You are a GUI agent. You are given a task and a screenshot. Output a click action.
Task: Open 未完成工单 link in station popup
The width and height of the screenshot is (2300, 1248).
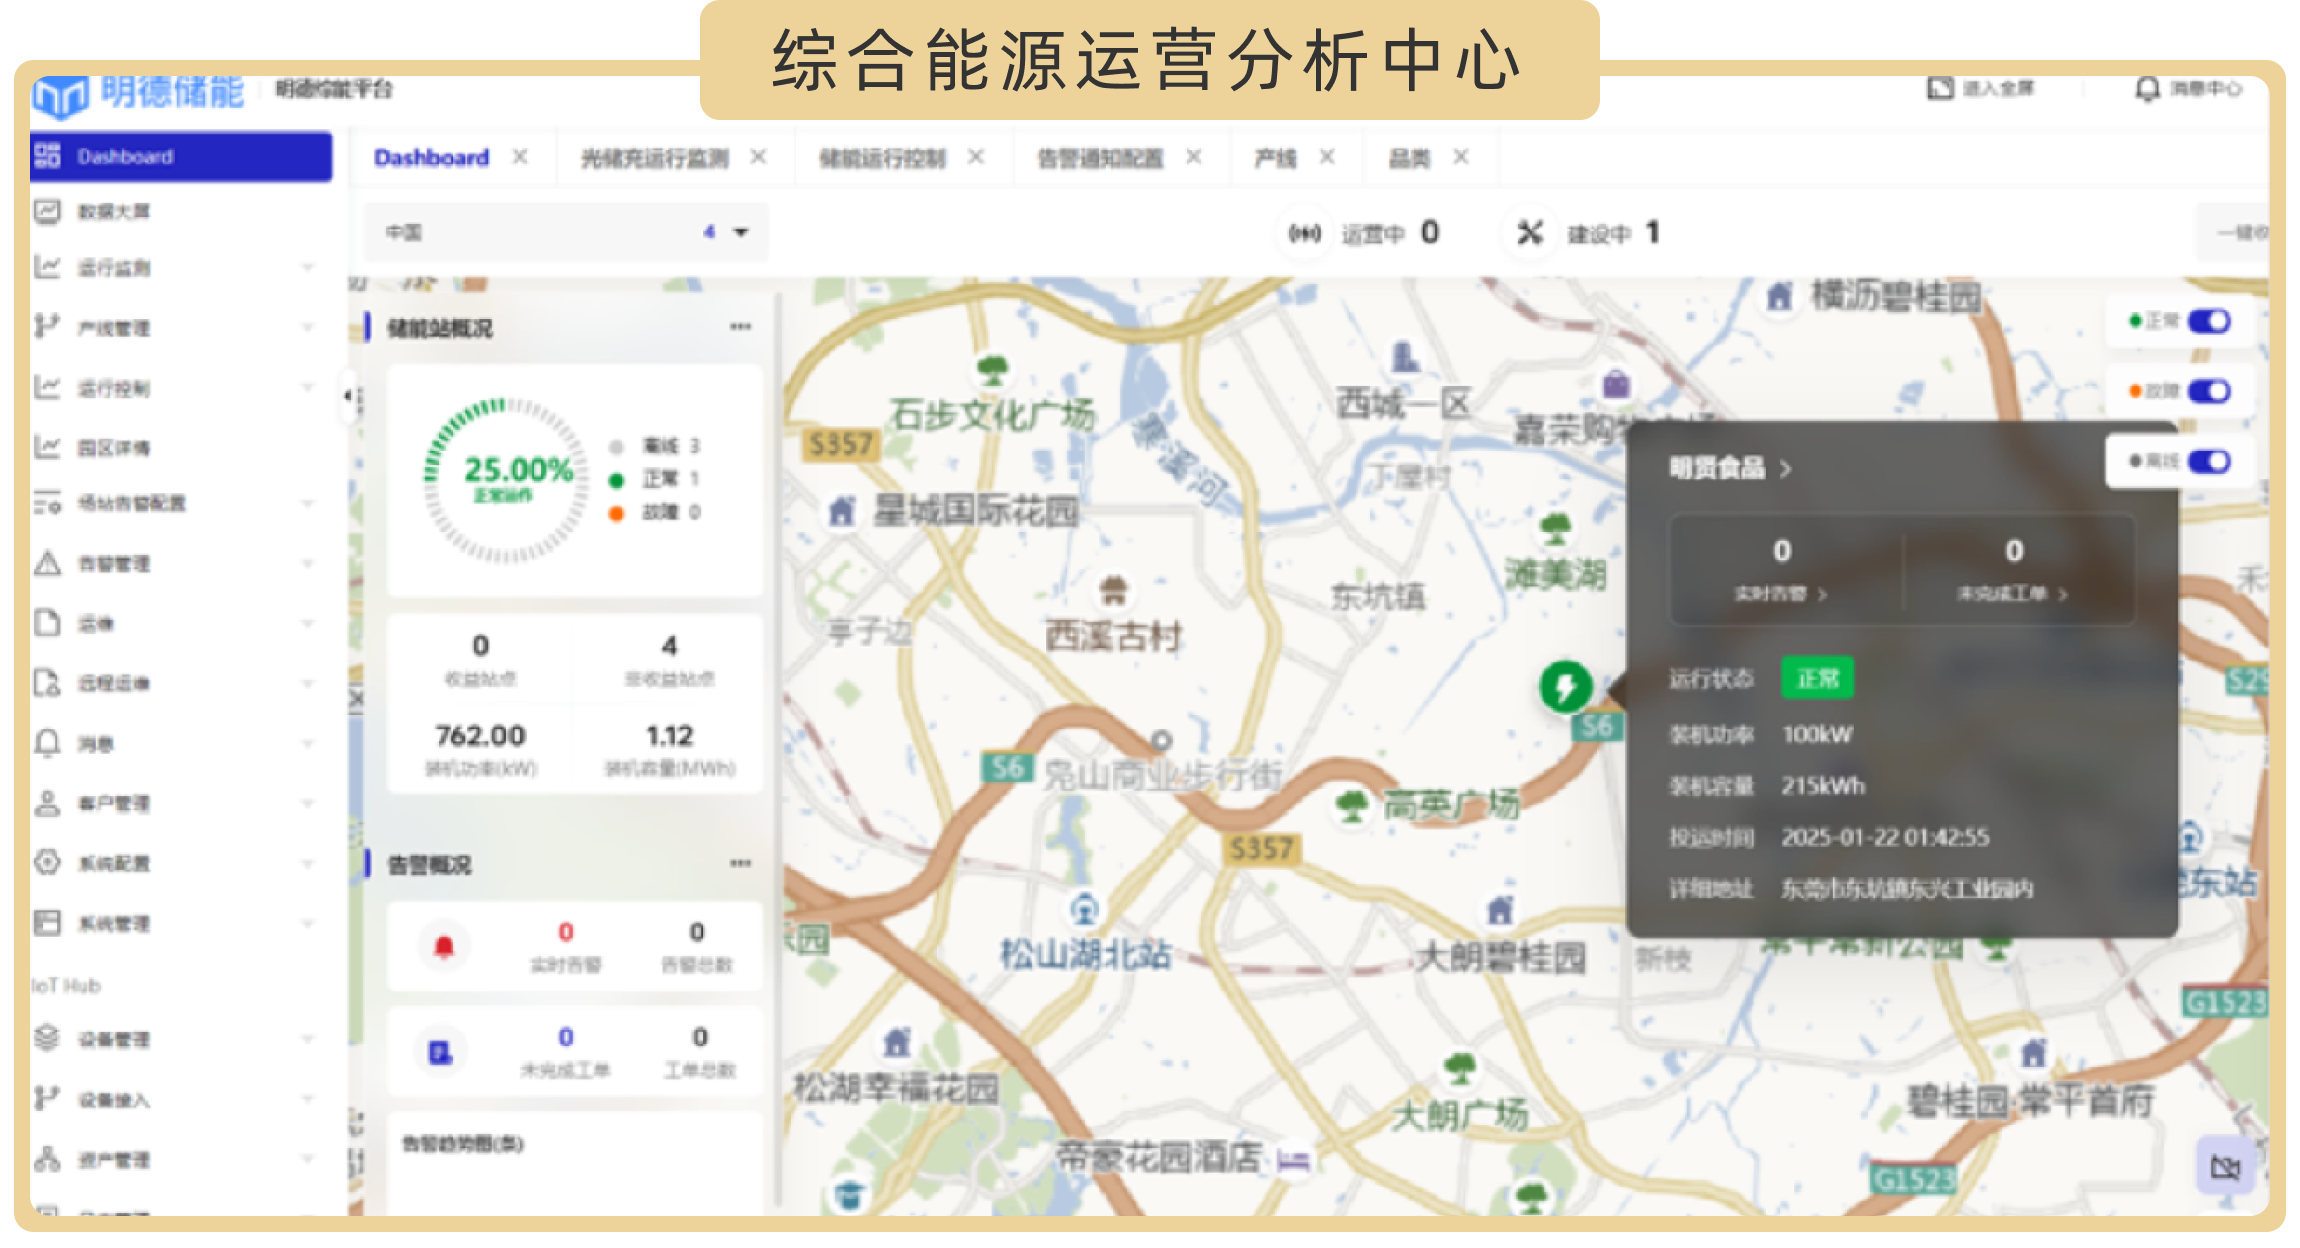point(2012,594)
